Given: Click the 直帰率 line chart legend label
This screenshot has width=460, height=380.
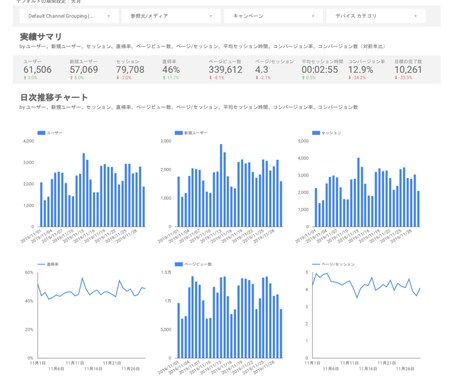Looking at the screenshot, I should point(53,264).
